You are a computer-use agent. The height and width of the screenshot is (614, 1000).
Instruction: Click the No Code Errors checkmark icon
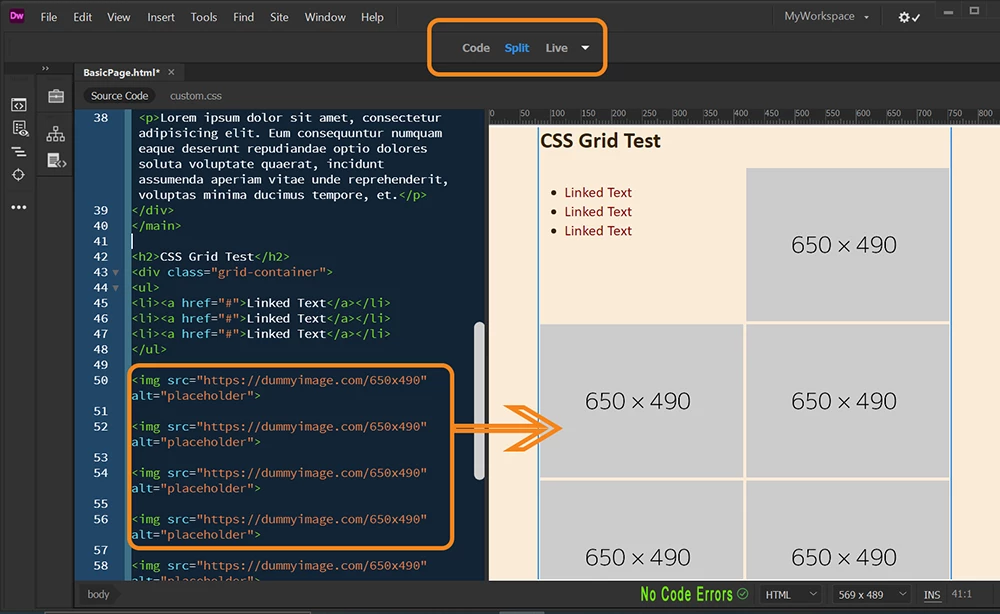pos(742,594)
